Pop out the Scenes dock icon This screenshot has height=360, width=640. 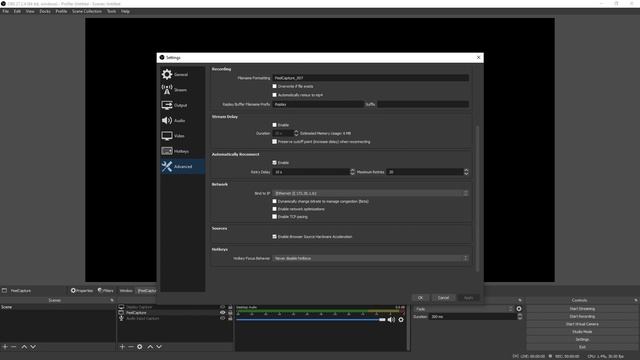click(112, 300)
